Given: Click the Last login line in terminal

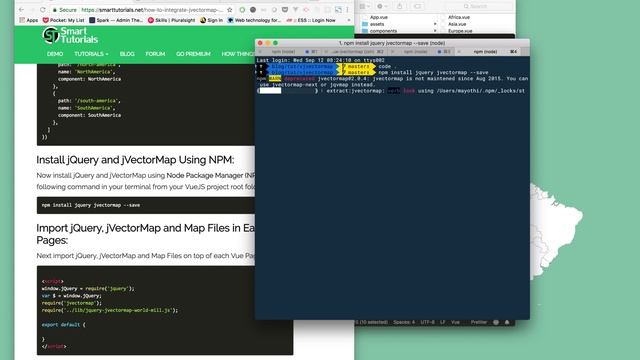Looking at the screenshot, I should (320, 60).
